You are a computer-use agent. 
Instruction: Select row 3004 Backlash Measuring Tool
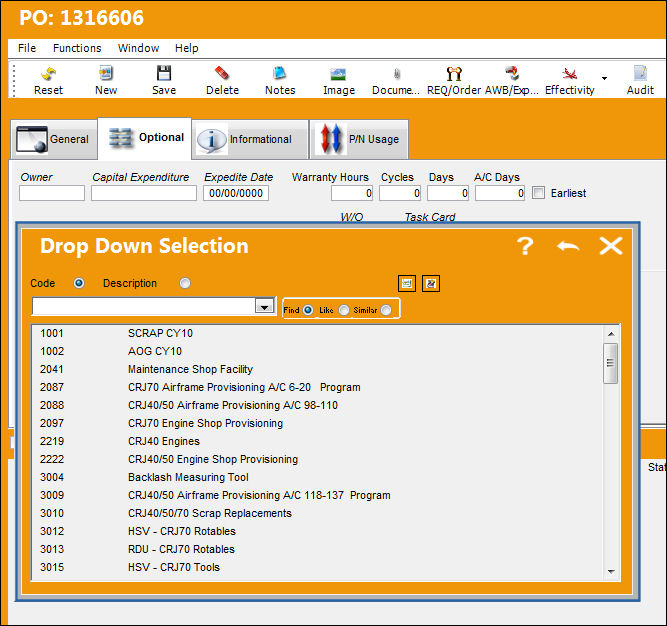[x=317, y=477]
